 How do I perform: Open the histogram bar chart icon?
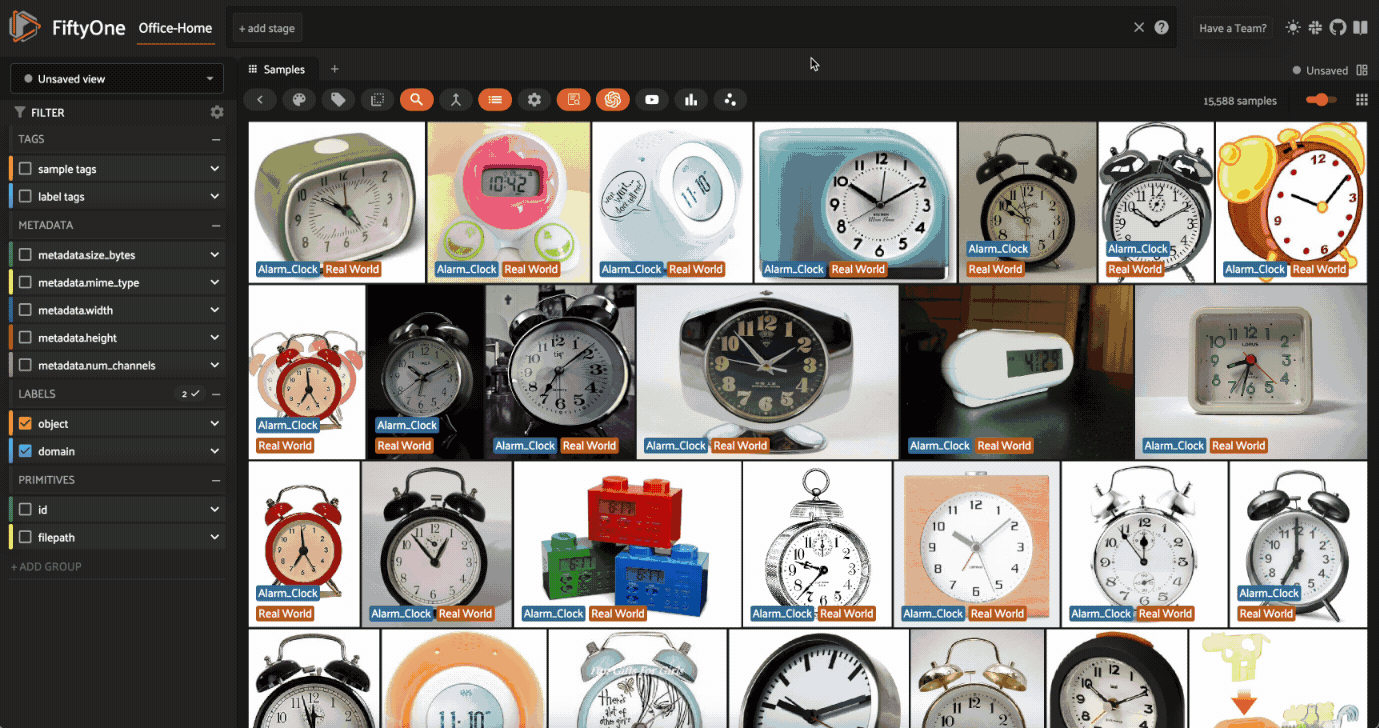click(690, 99)
